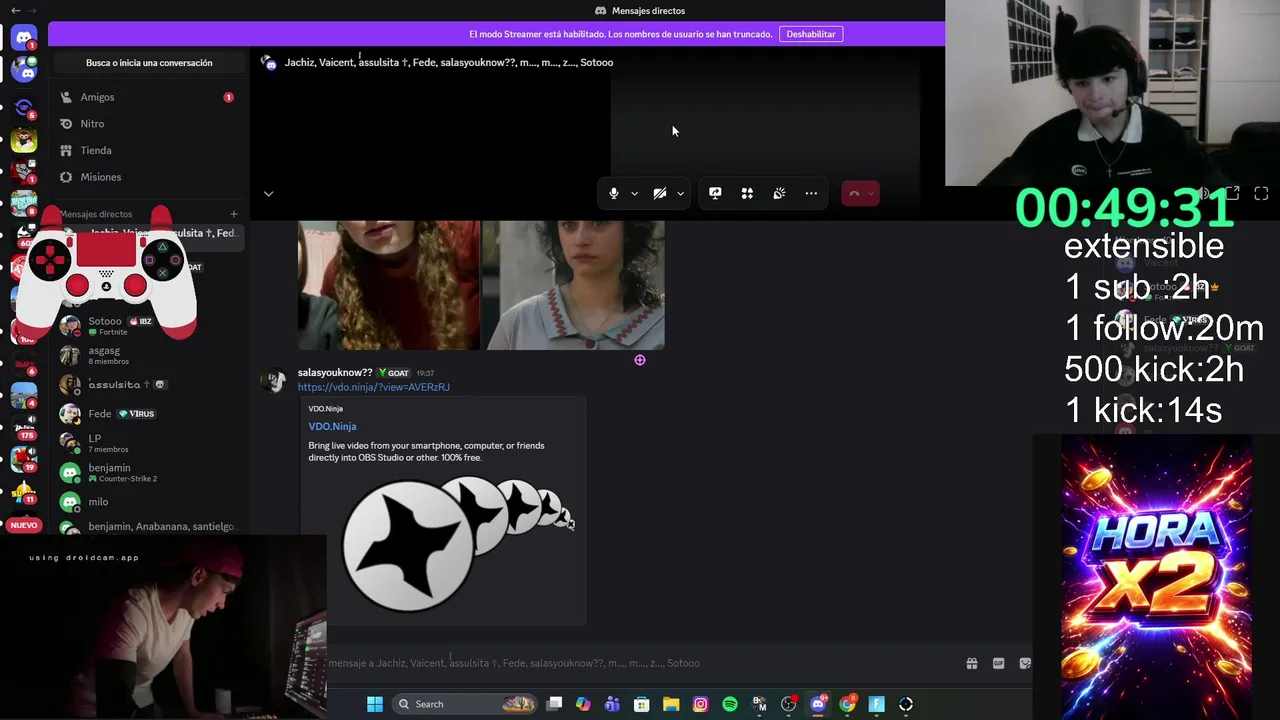Open the benjamin, Anabanana, santielgo group
The image size is (1280, 720).
(x=148, y=527)
